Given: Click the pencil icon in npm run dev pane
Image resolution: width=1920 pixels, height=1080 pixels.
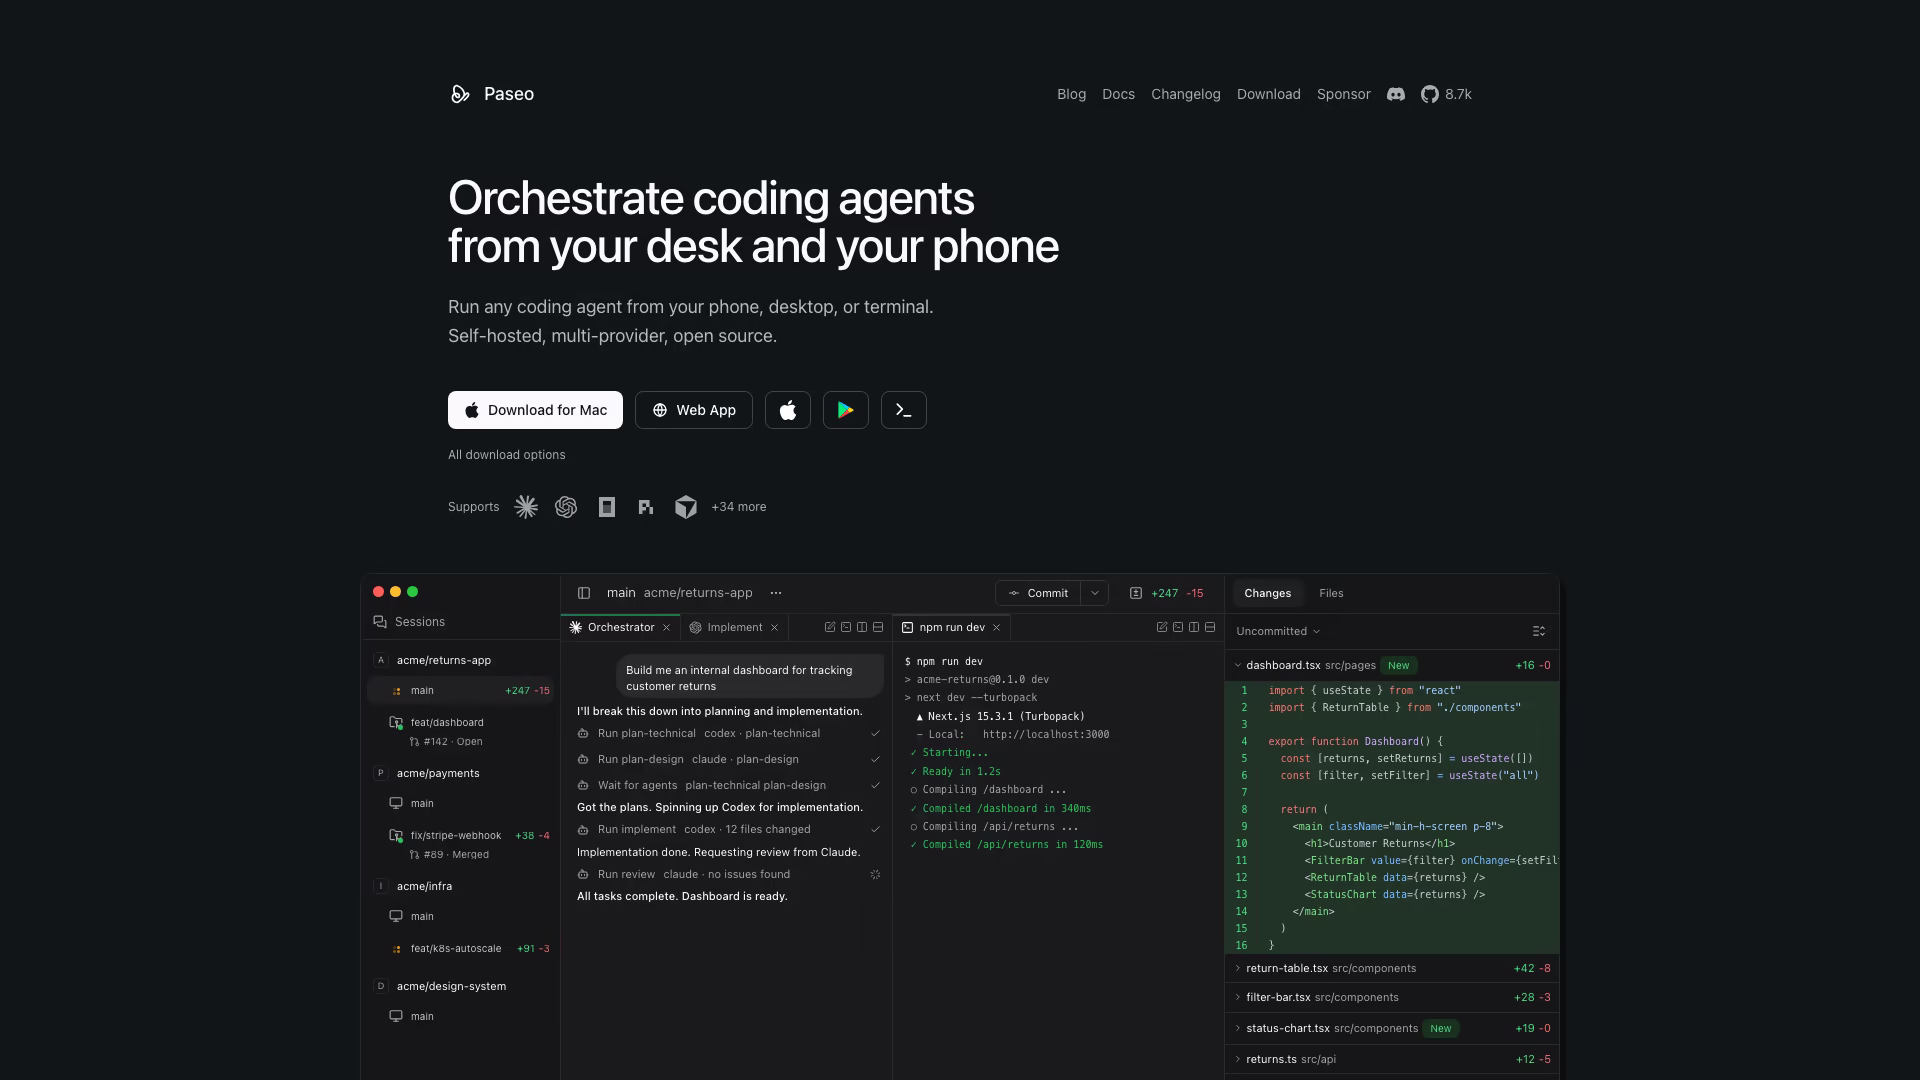Looking at the screenshot, I should coord(1162,627).
